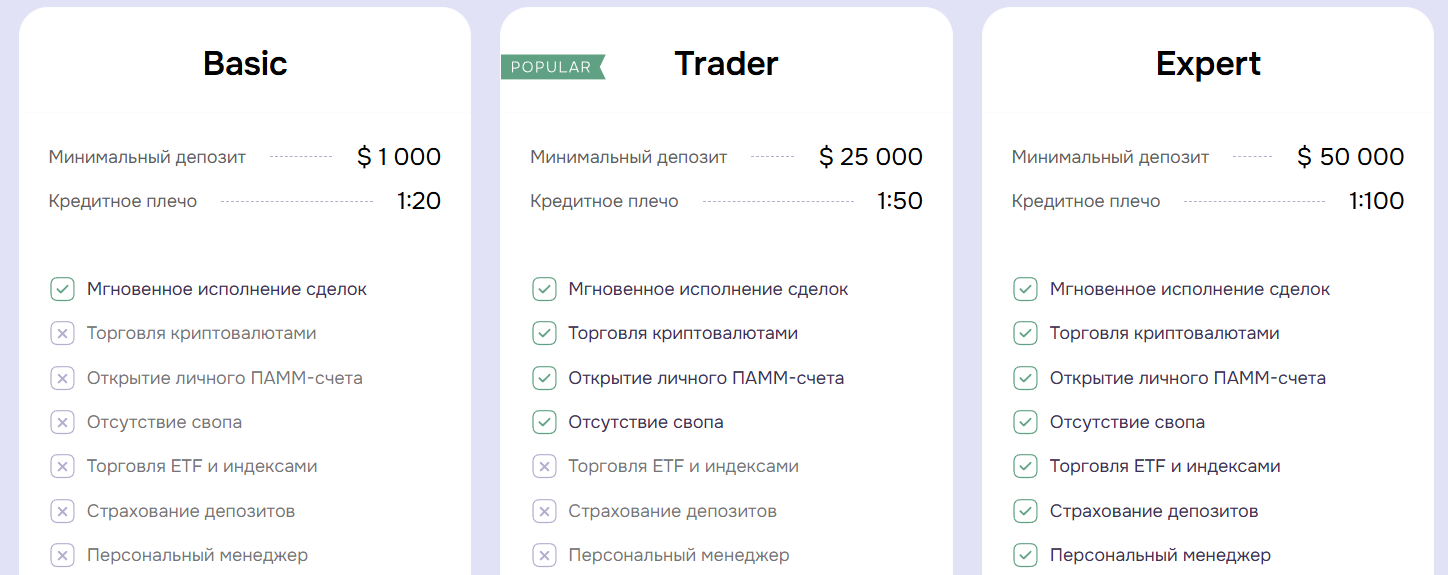Click the cross icon beside Basic crypto trading
1448x575 pixels.
(x=62, y=333)
